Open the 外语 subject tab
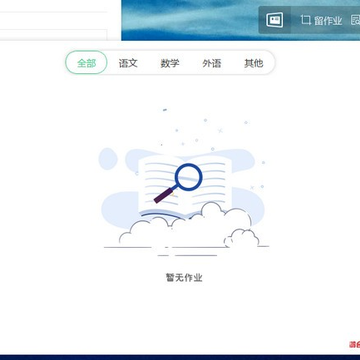 tap(212, 63)
